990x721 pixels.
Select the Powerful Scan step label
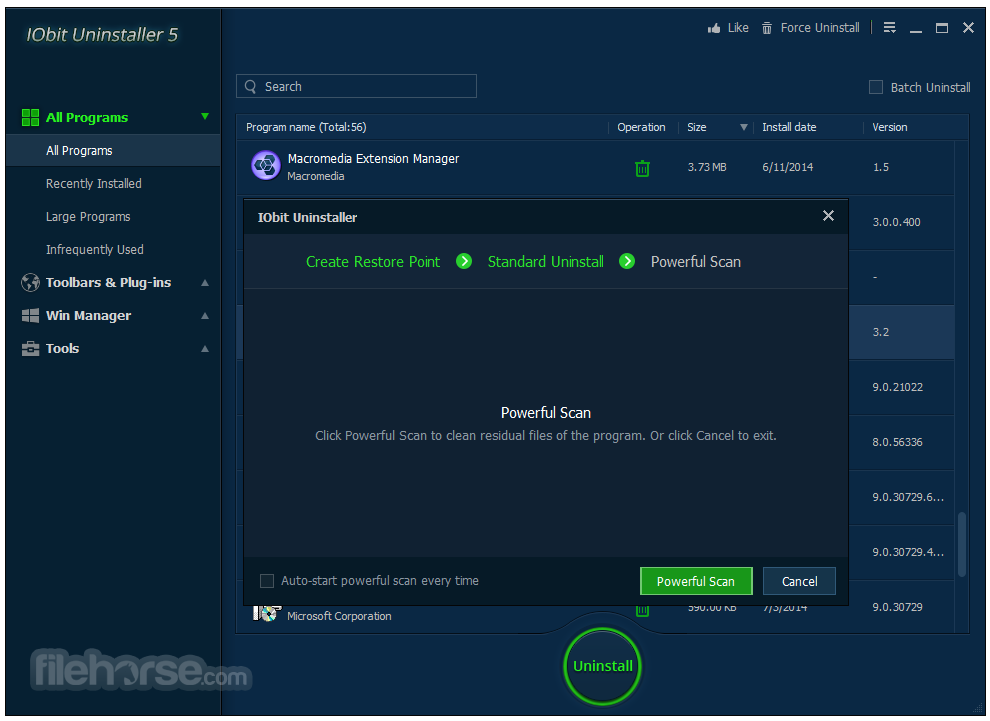coord(696,262)
